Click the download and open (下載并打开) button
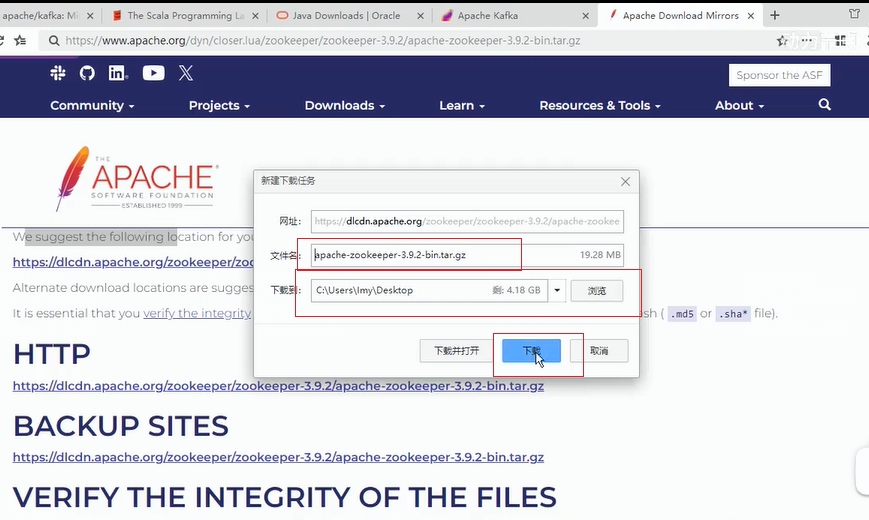 coord(456,351)
